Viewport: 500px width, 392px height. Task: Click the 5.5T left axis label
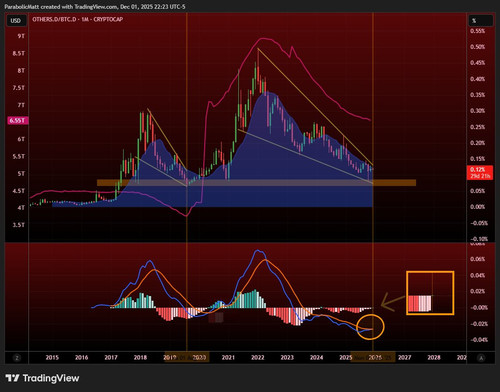click(19, 157)
